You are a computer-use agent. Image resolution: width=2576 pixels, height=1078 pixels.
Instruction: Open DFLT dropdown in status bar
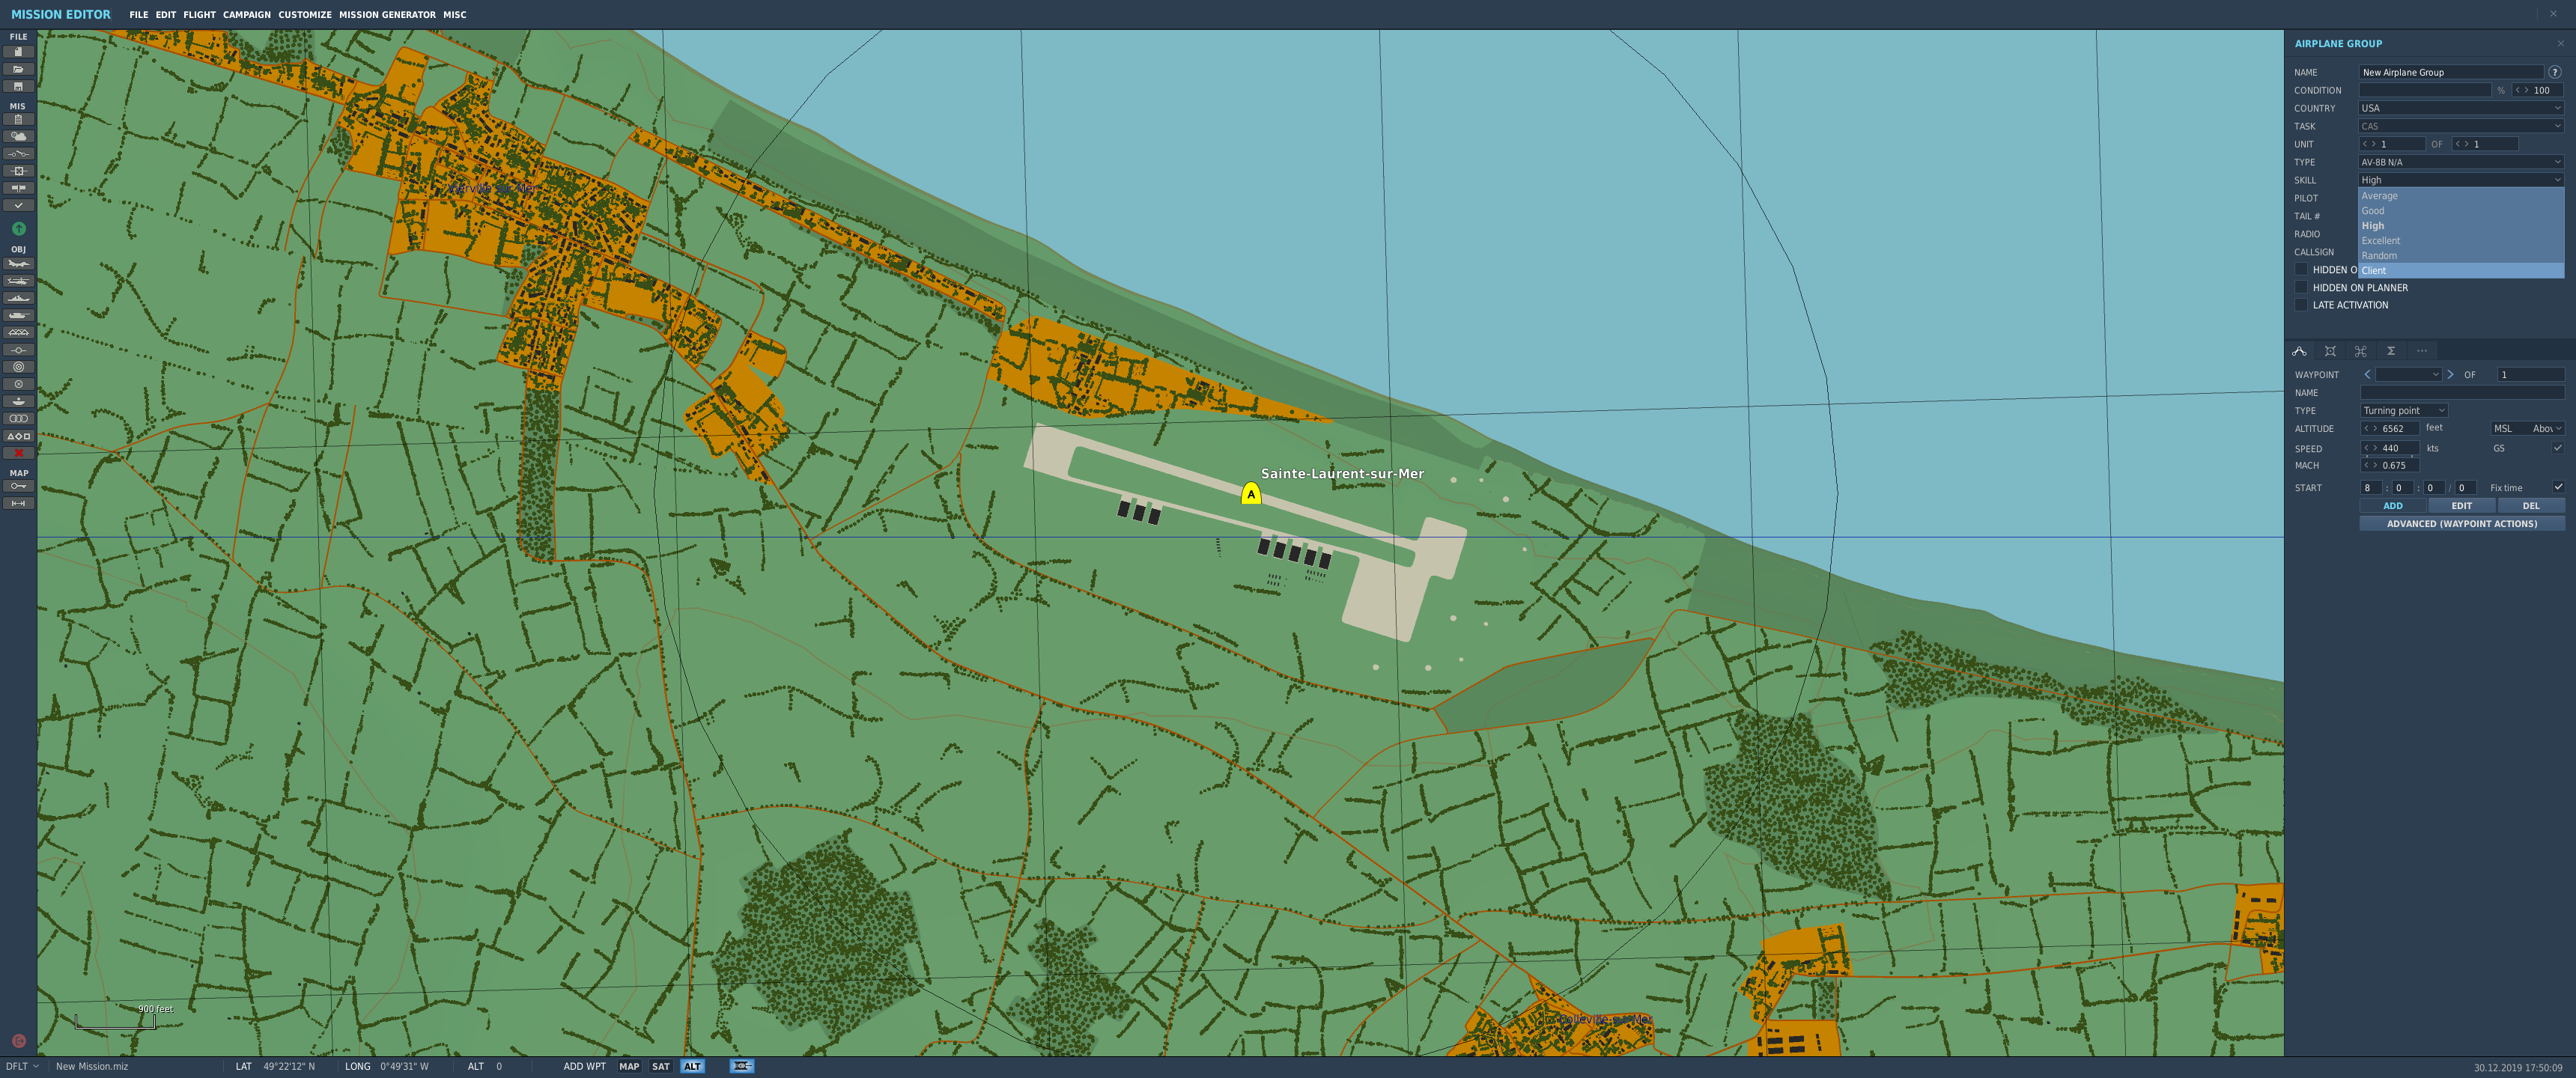coord(22,1066)
